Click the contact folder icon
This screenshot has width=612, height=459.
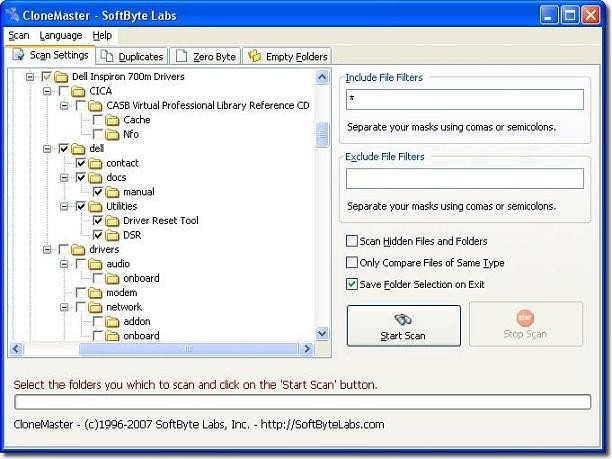pos(95,163)
